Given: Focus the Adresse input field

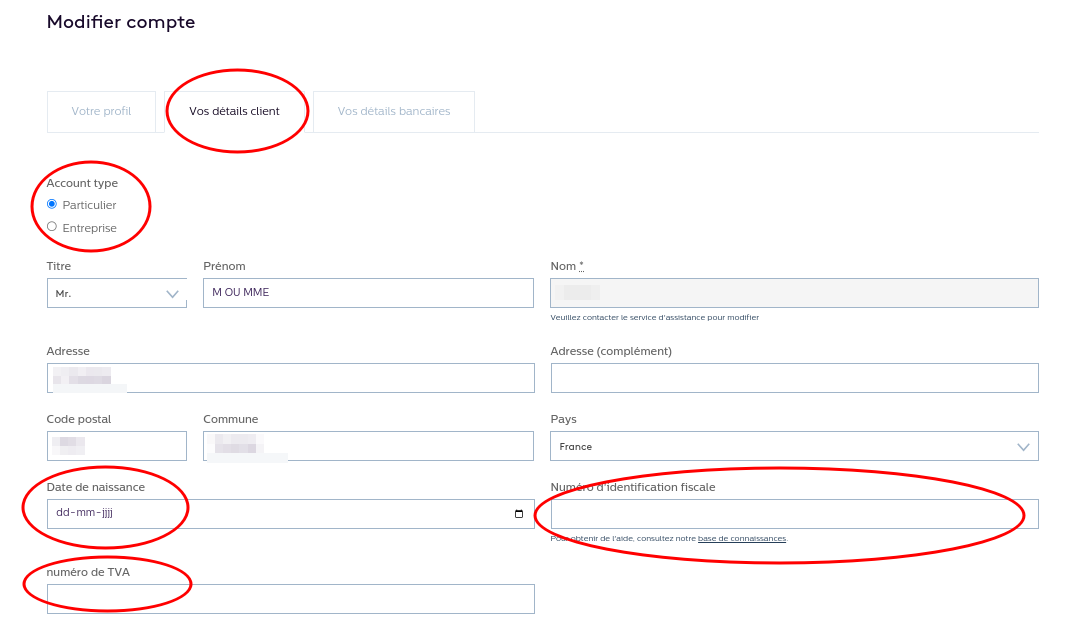Looking at the screenshot, I should pyautogui.click(x=290, y=378).
